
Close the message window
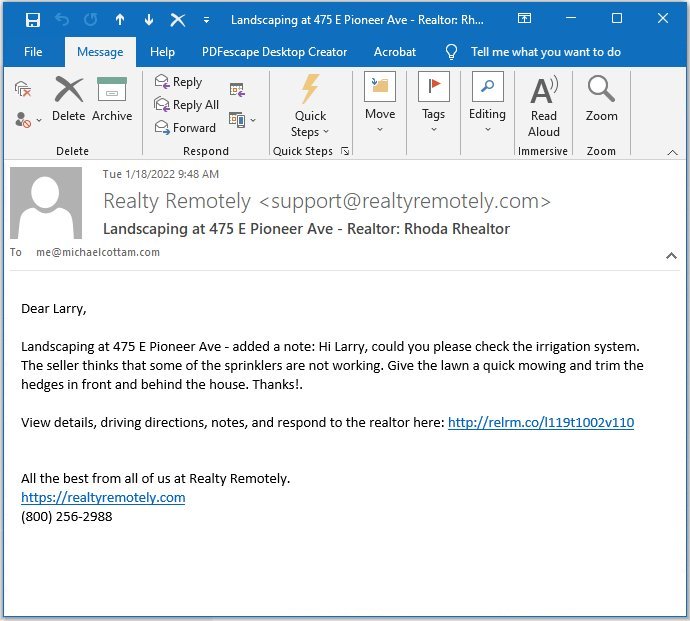coord(663,18)
